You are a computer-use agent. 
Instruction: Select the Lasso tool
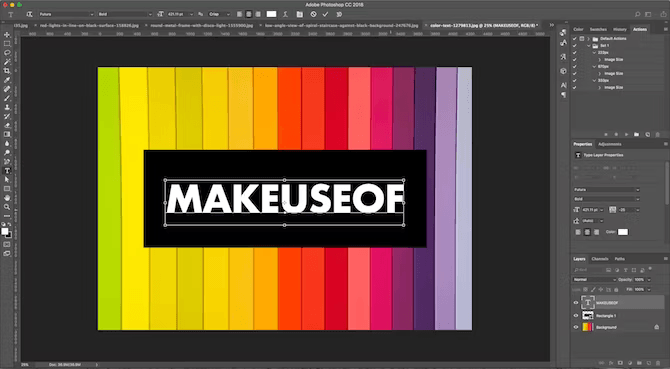click(x=7, y=53)
